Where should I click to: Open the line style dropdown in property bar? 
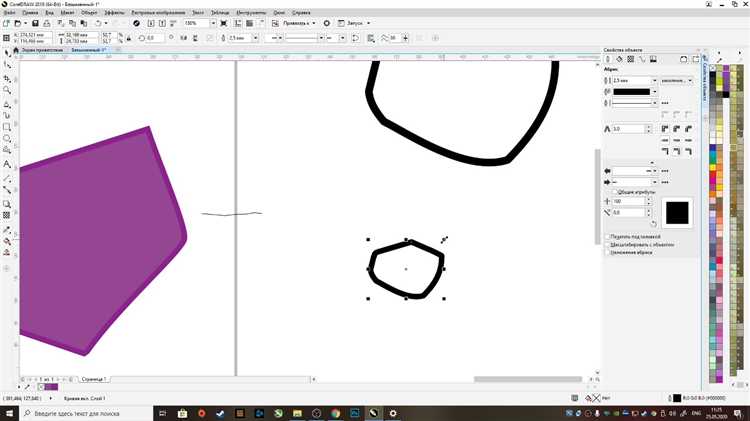click(321, 38)
